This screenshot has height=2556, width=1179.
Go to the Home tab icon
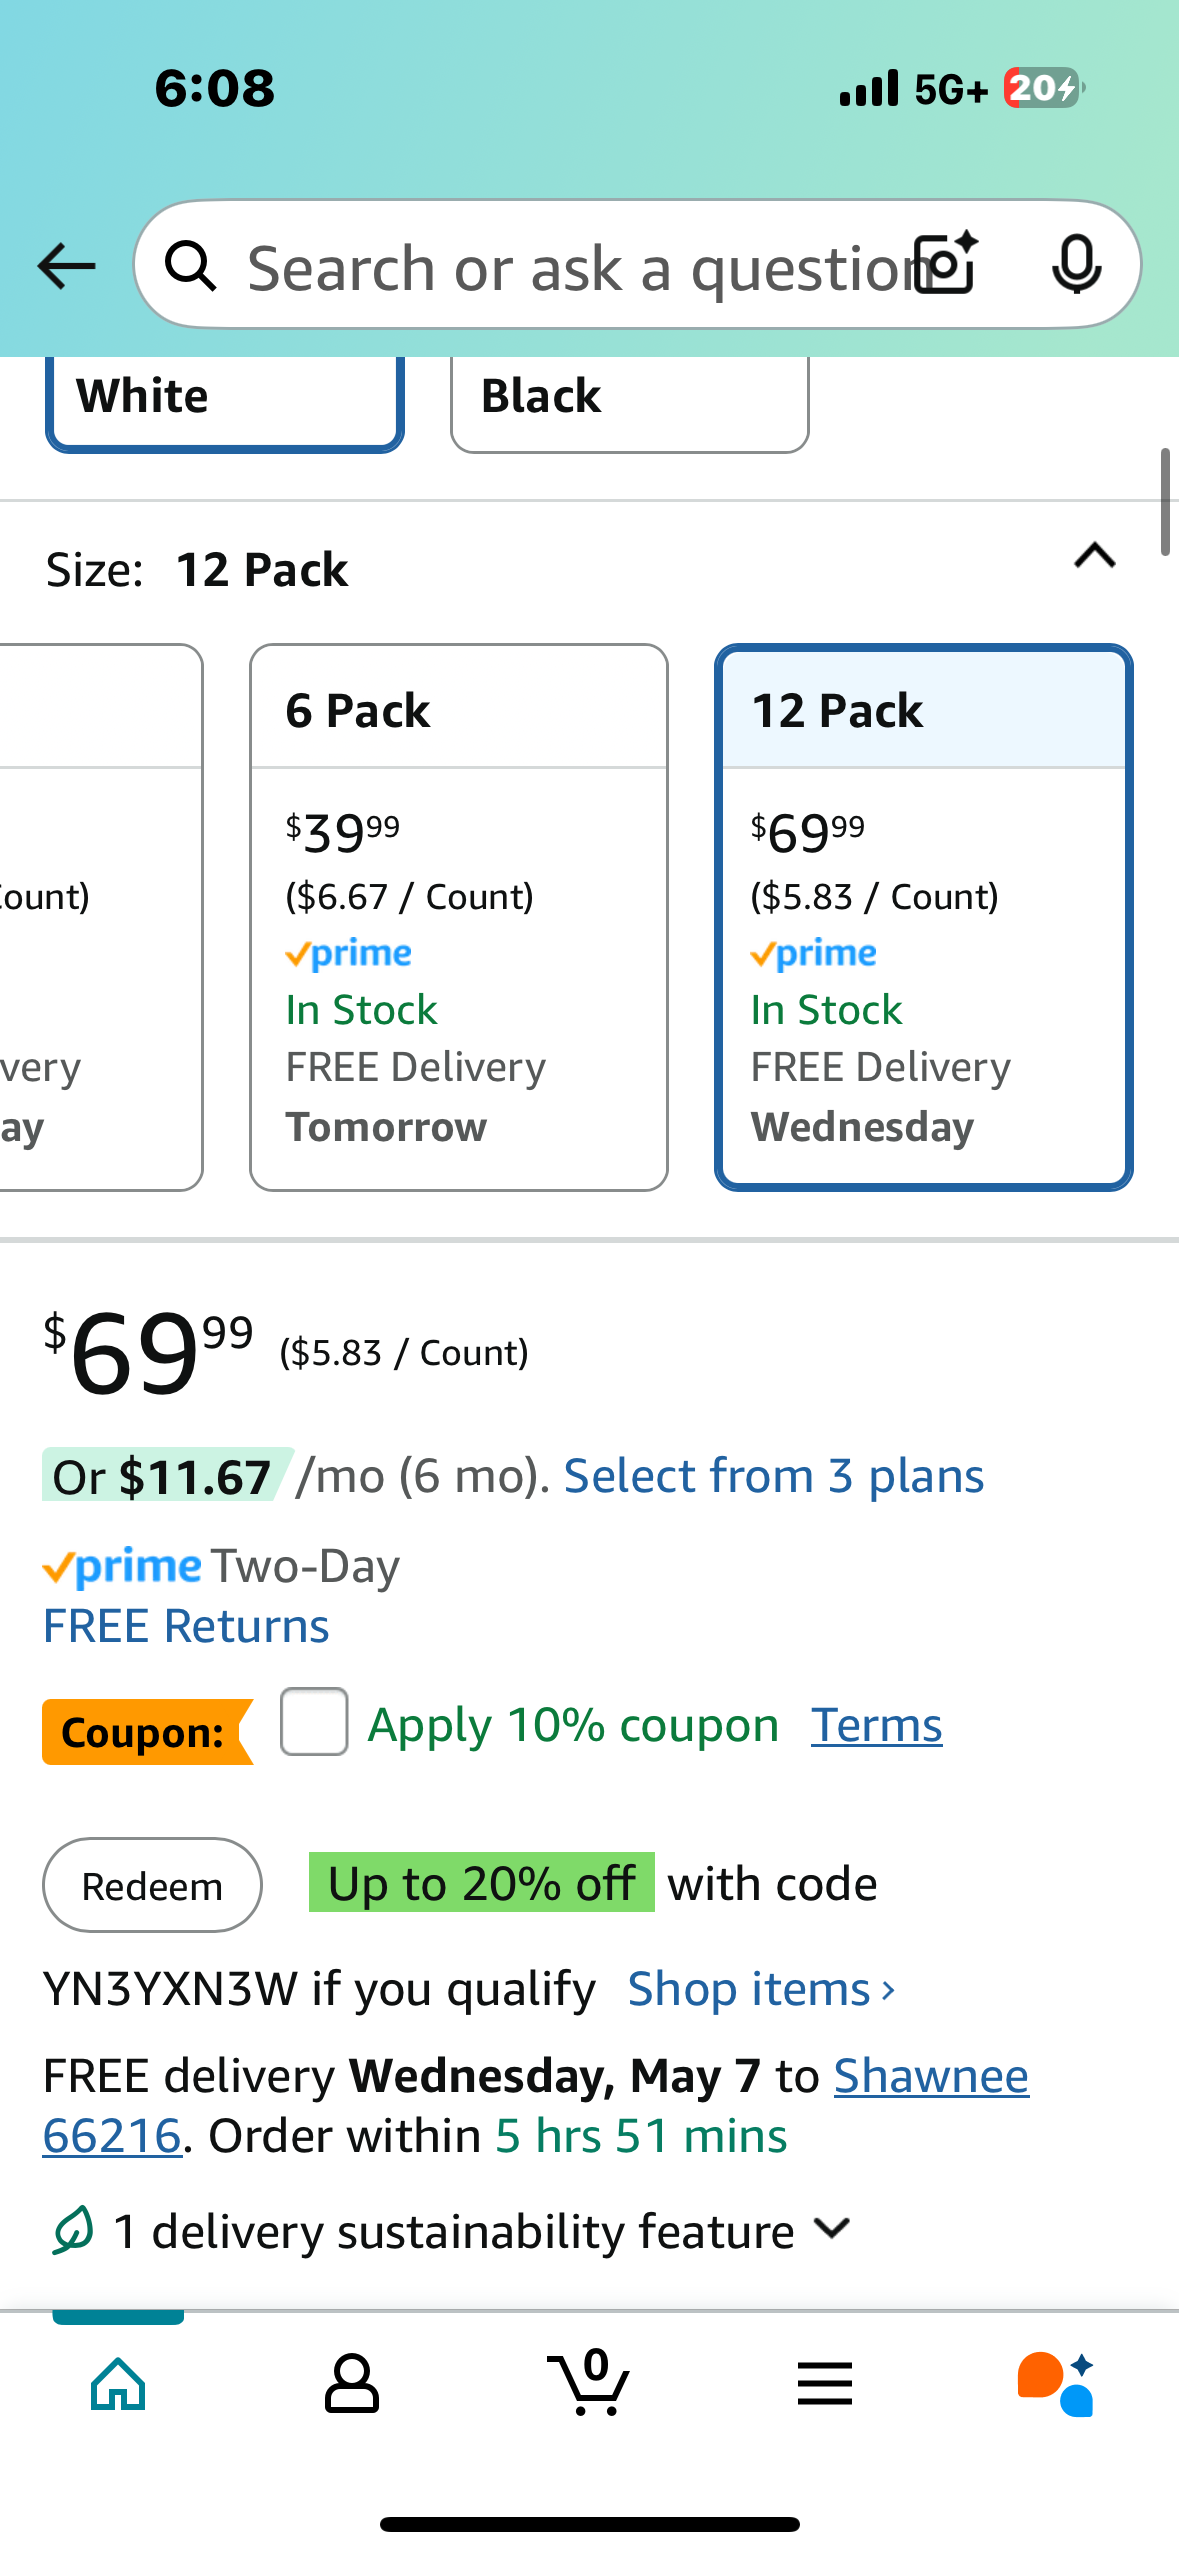118,2384
